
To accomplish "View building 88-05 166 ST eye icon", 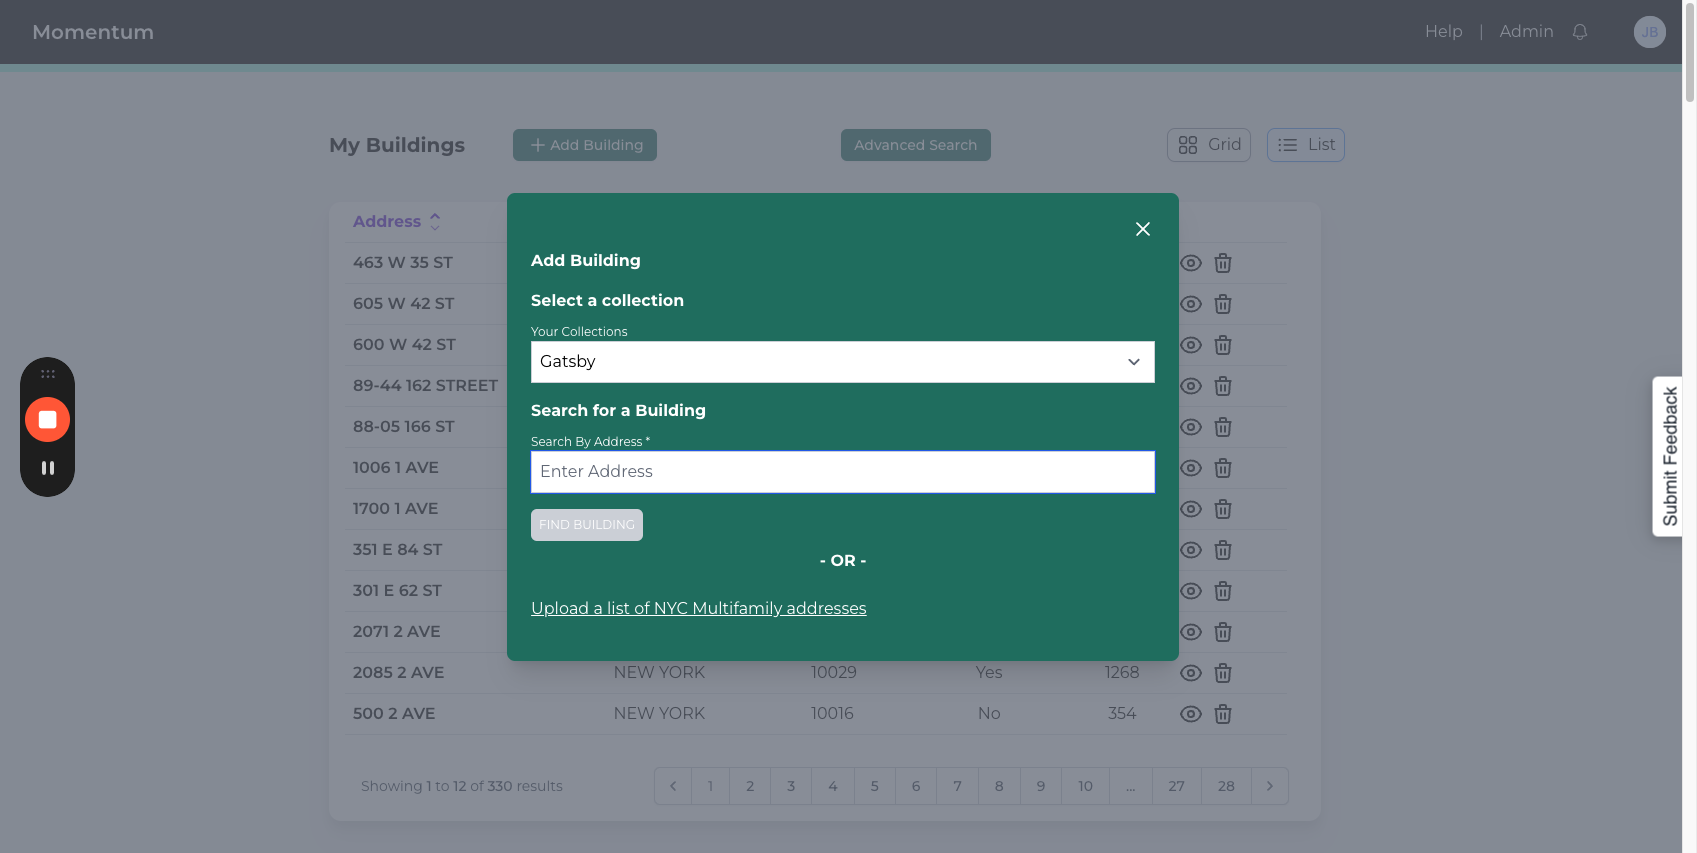I will point(1190,427).
